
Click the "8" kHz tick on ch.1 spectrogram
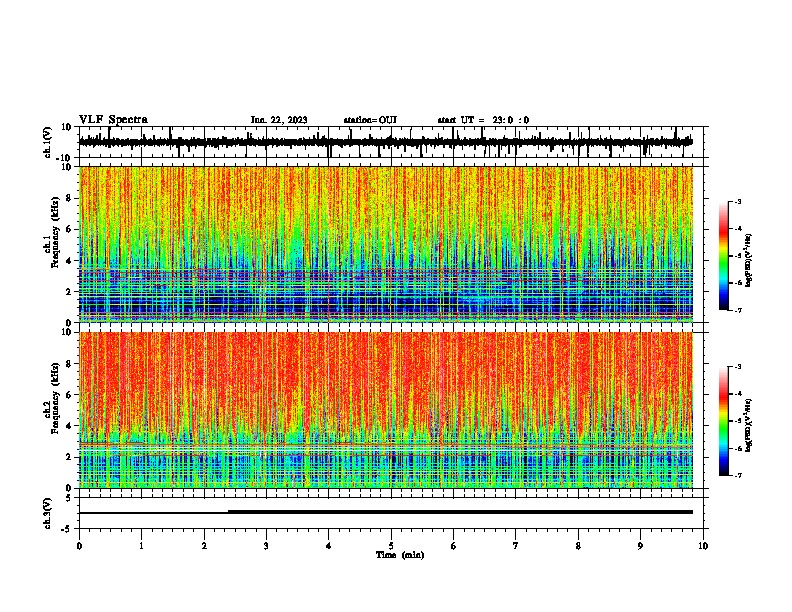[70, 198]
